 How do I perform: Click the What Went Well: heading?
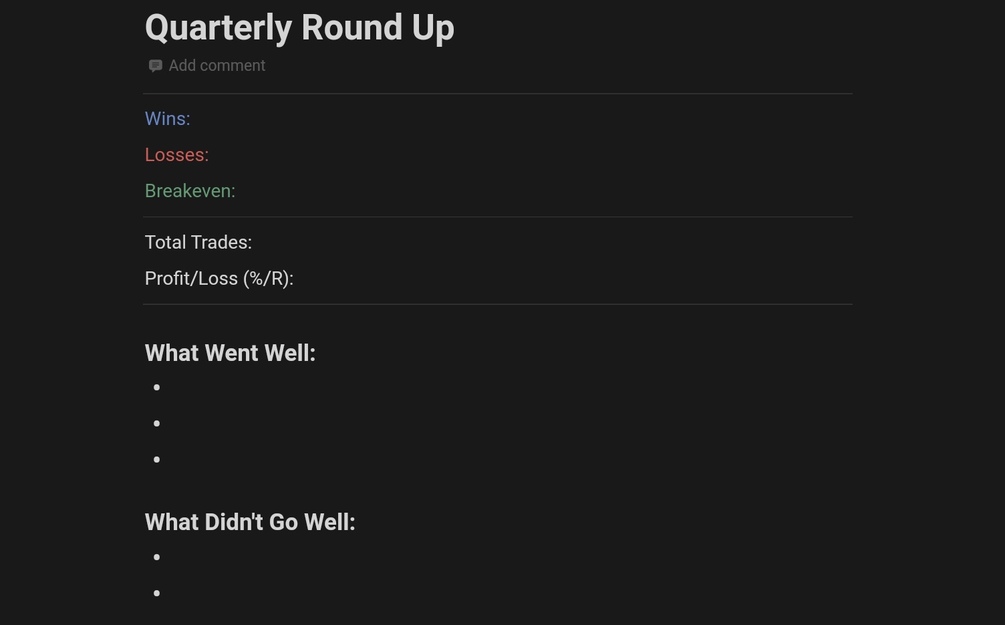[230, 353]
